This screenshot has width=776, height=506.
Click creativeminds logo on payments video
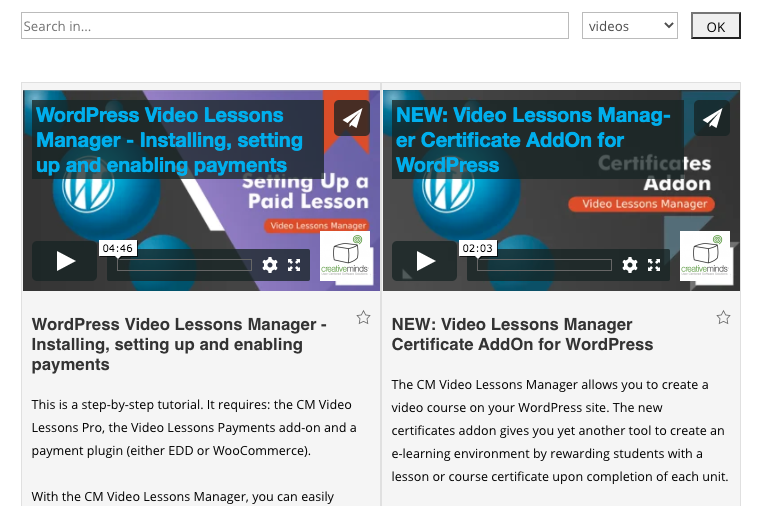344,256
